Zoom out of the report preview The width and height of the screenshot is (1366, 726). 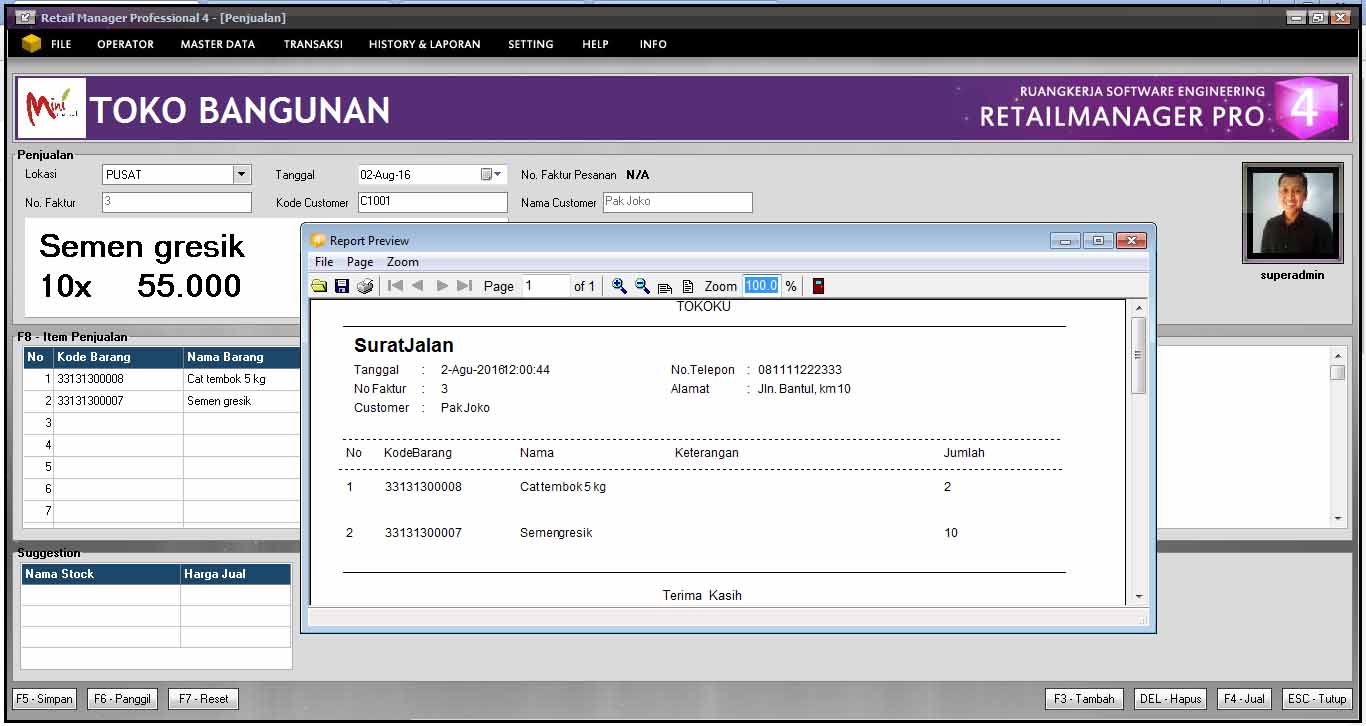642,286
